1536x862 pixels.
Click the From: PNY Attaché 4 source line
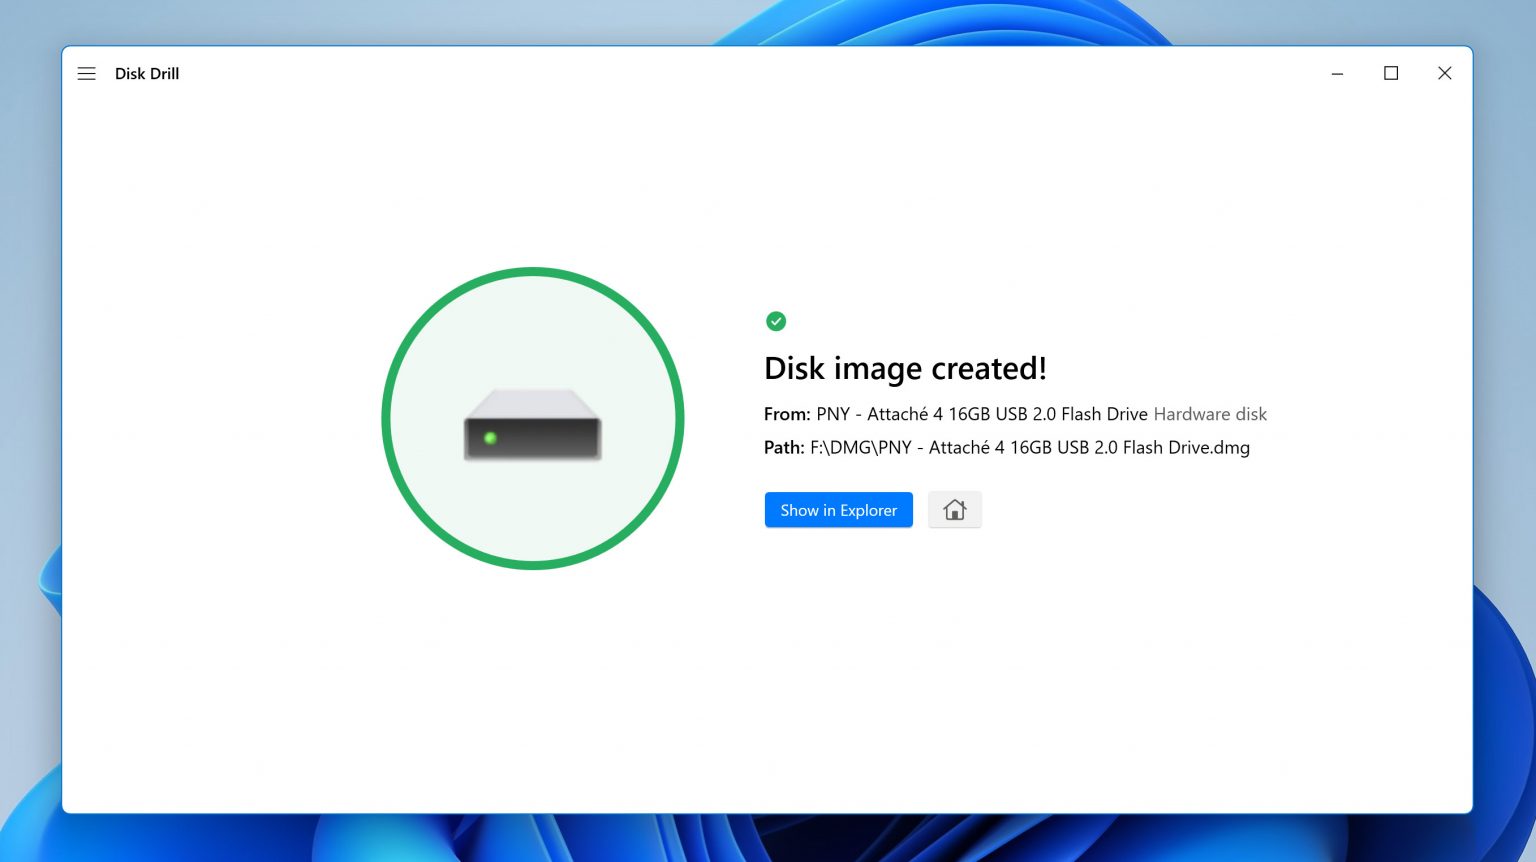[x=1015, y=414]
